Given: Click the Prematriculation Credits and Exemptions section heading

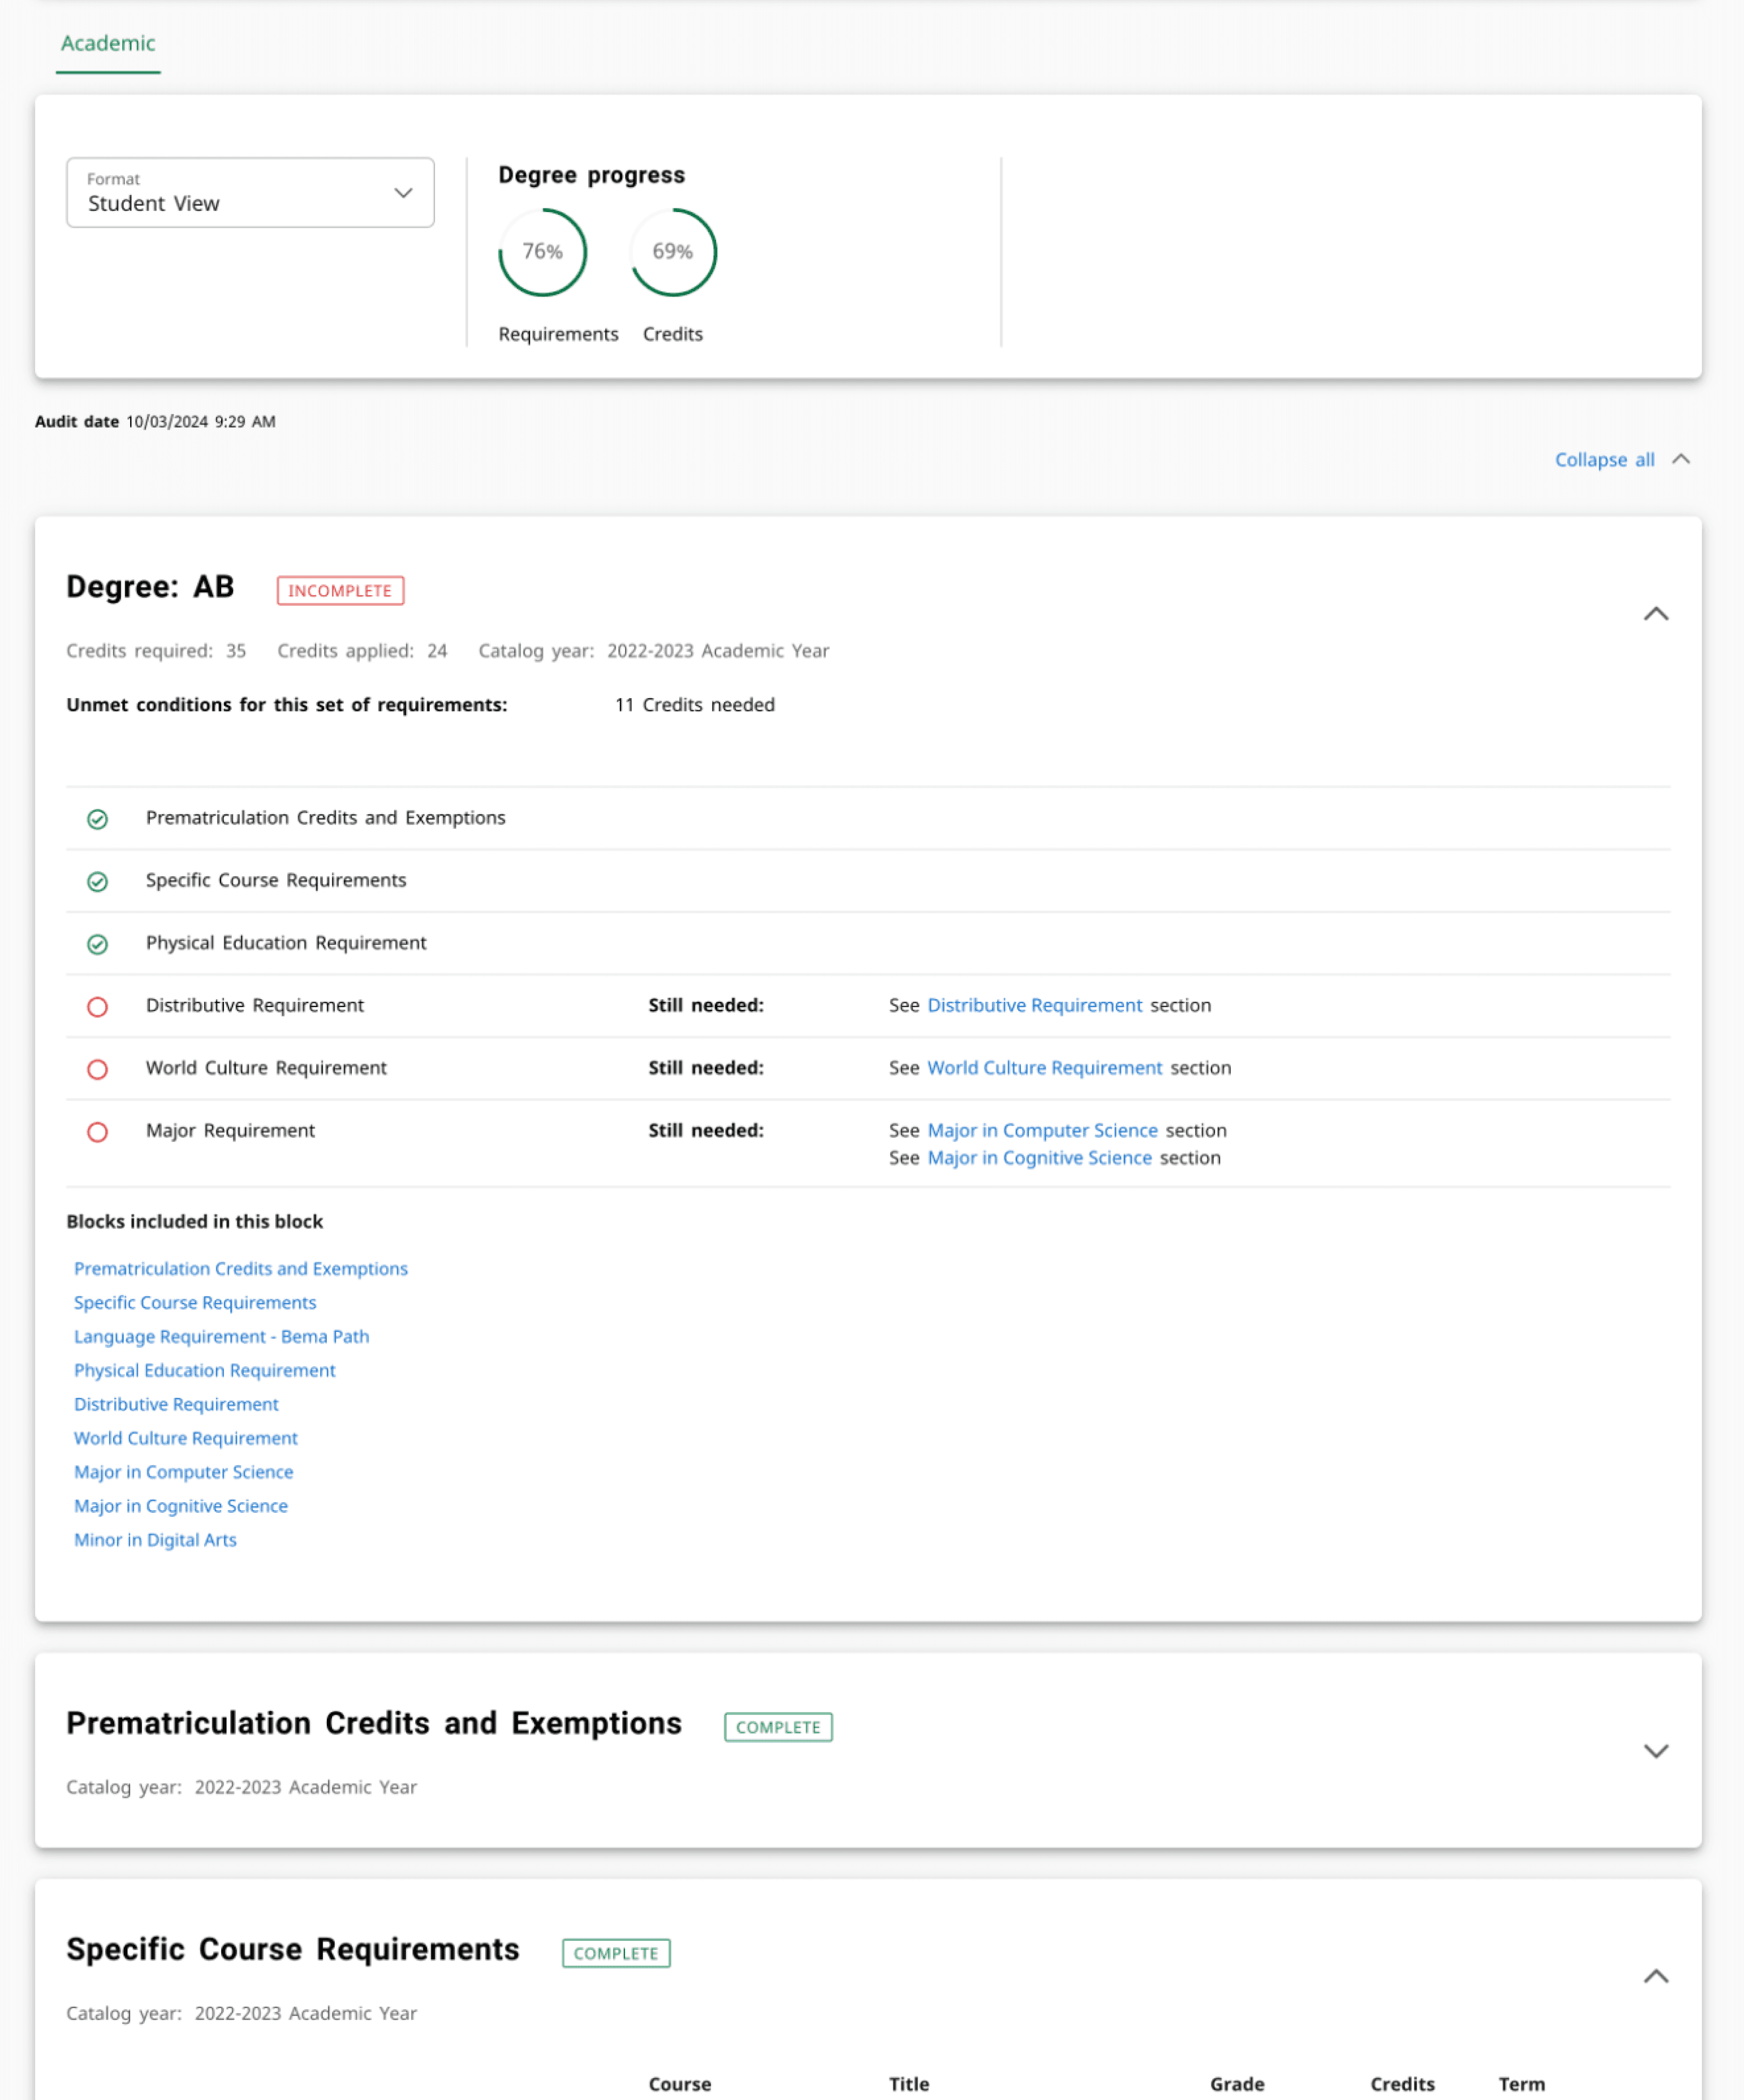Looking at the screenshot, I should point(374,1723).
